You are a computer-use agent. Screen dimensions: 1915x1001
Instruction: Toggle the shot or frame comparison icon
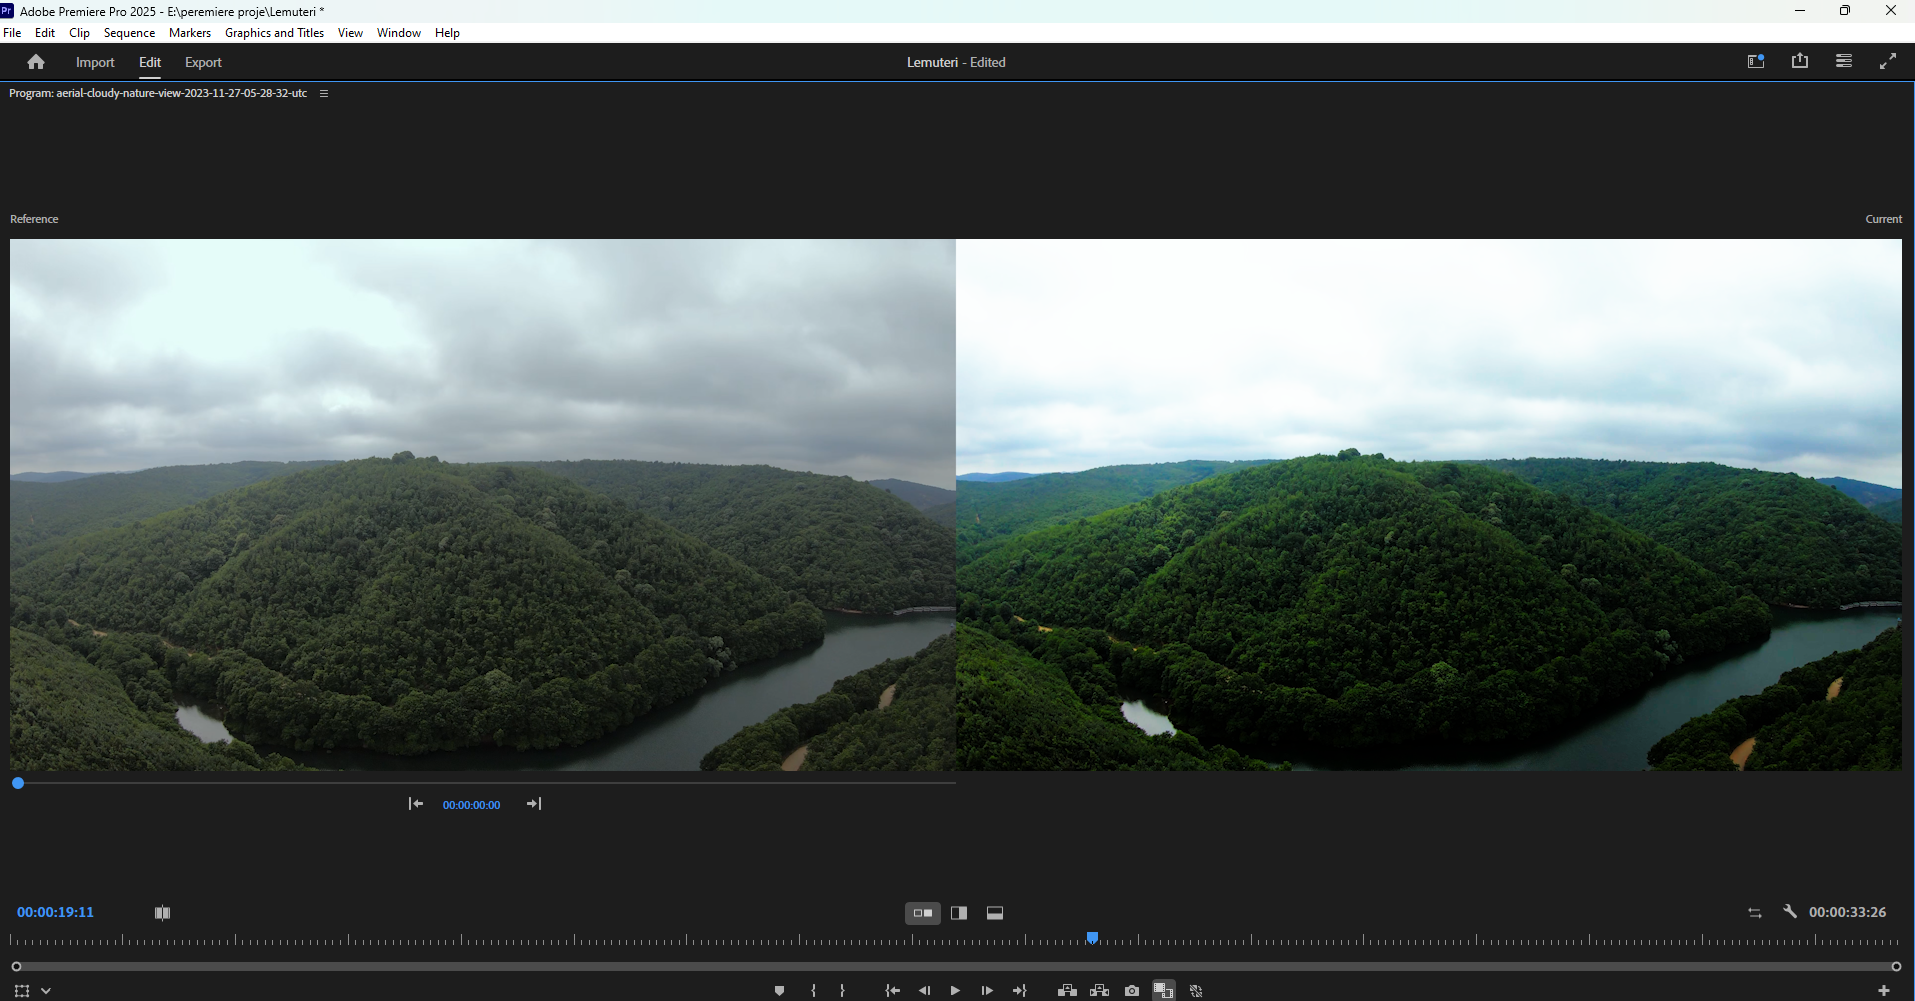(x=163, y=913)
